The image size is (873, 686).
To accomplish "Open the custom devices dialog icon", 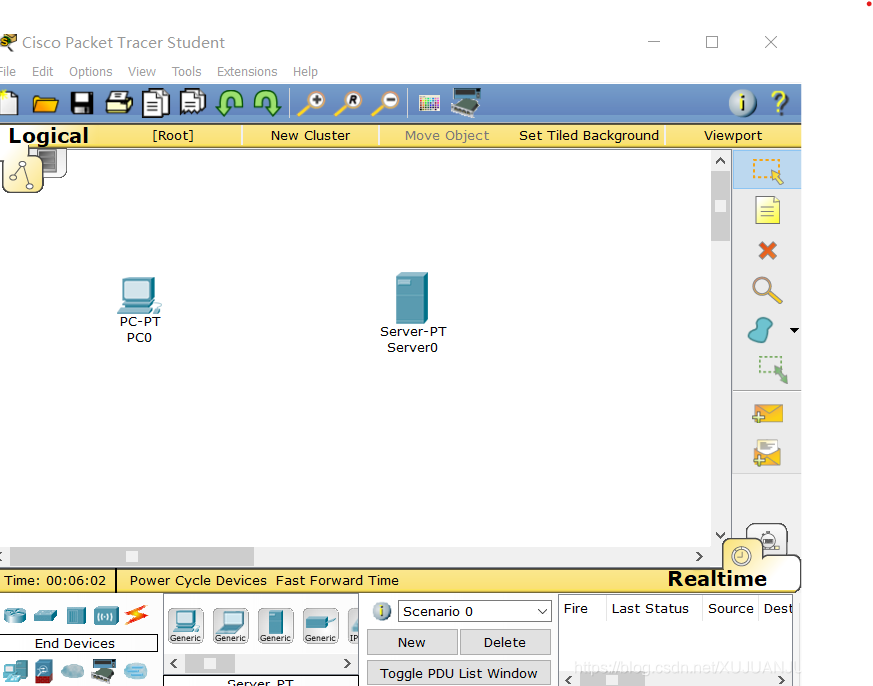I will [x=465, y=102].
